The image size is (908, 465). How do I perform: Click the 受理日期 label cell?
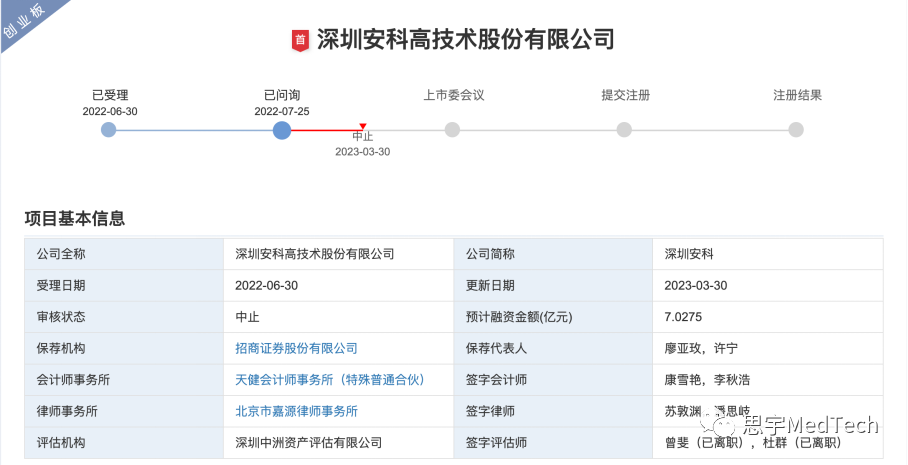point(124,285)
